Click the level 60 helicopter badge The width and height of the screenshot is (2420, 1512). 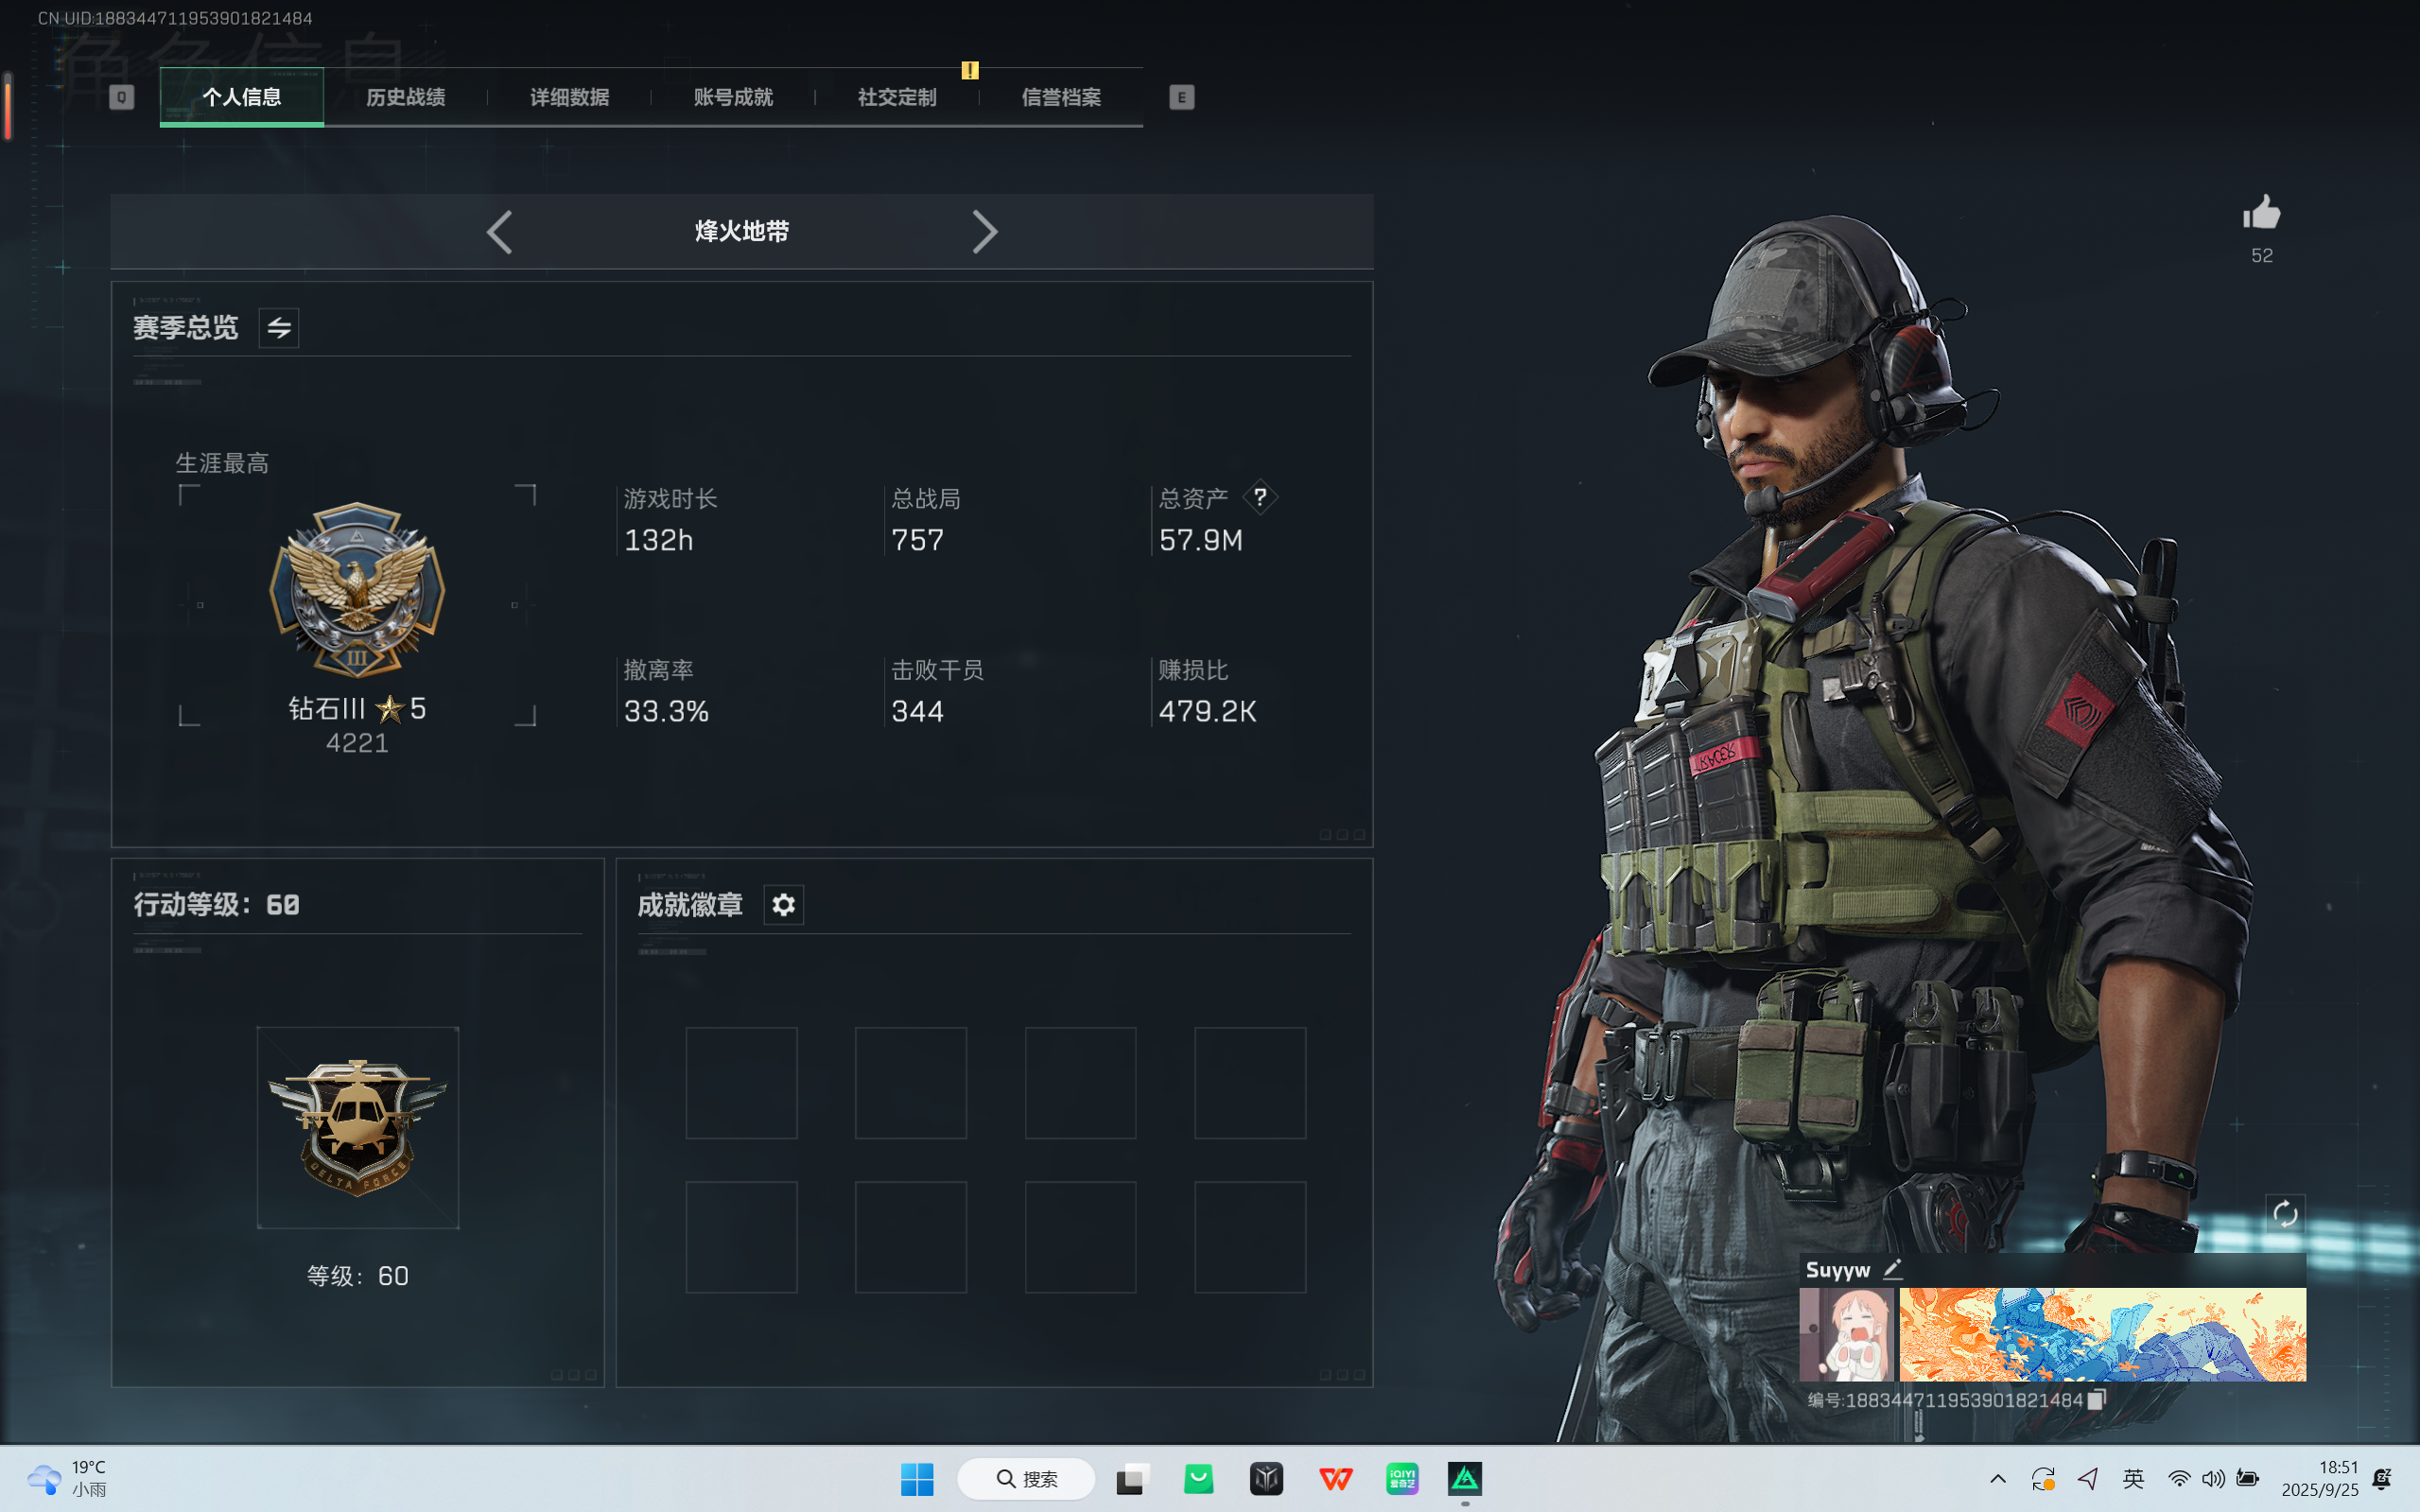pos(357,1127)
